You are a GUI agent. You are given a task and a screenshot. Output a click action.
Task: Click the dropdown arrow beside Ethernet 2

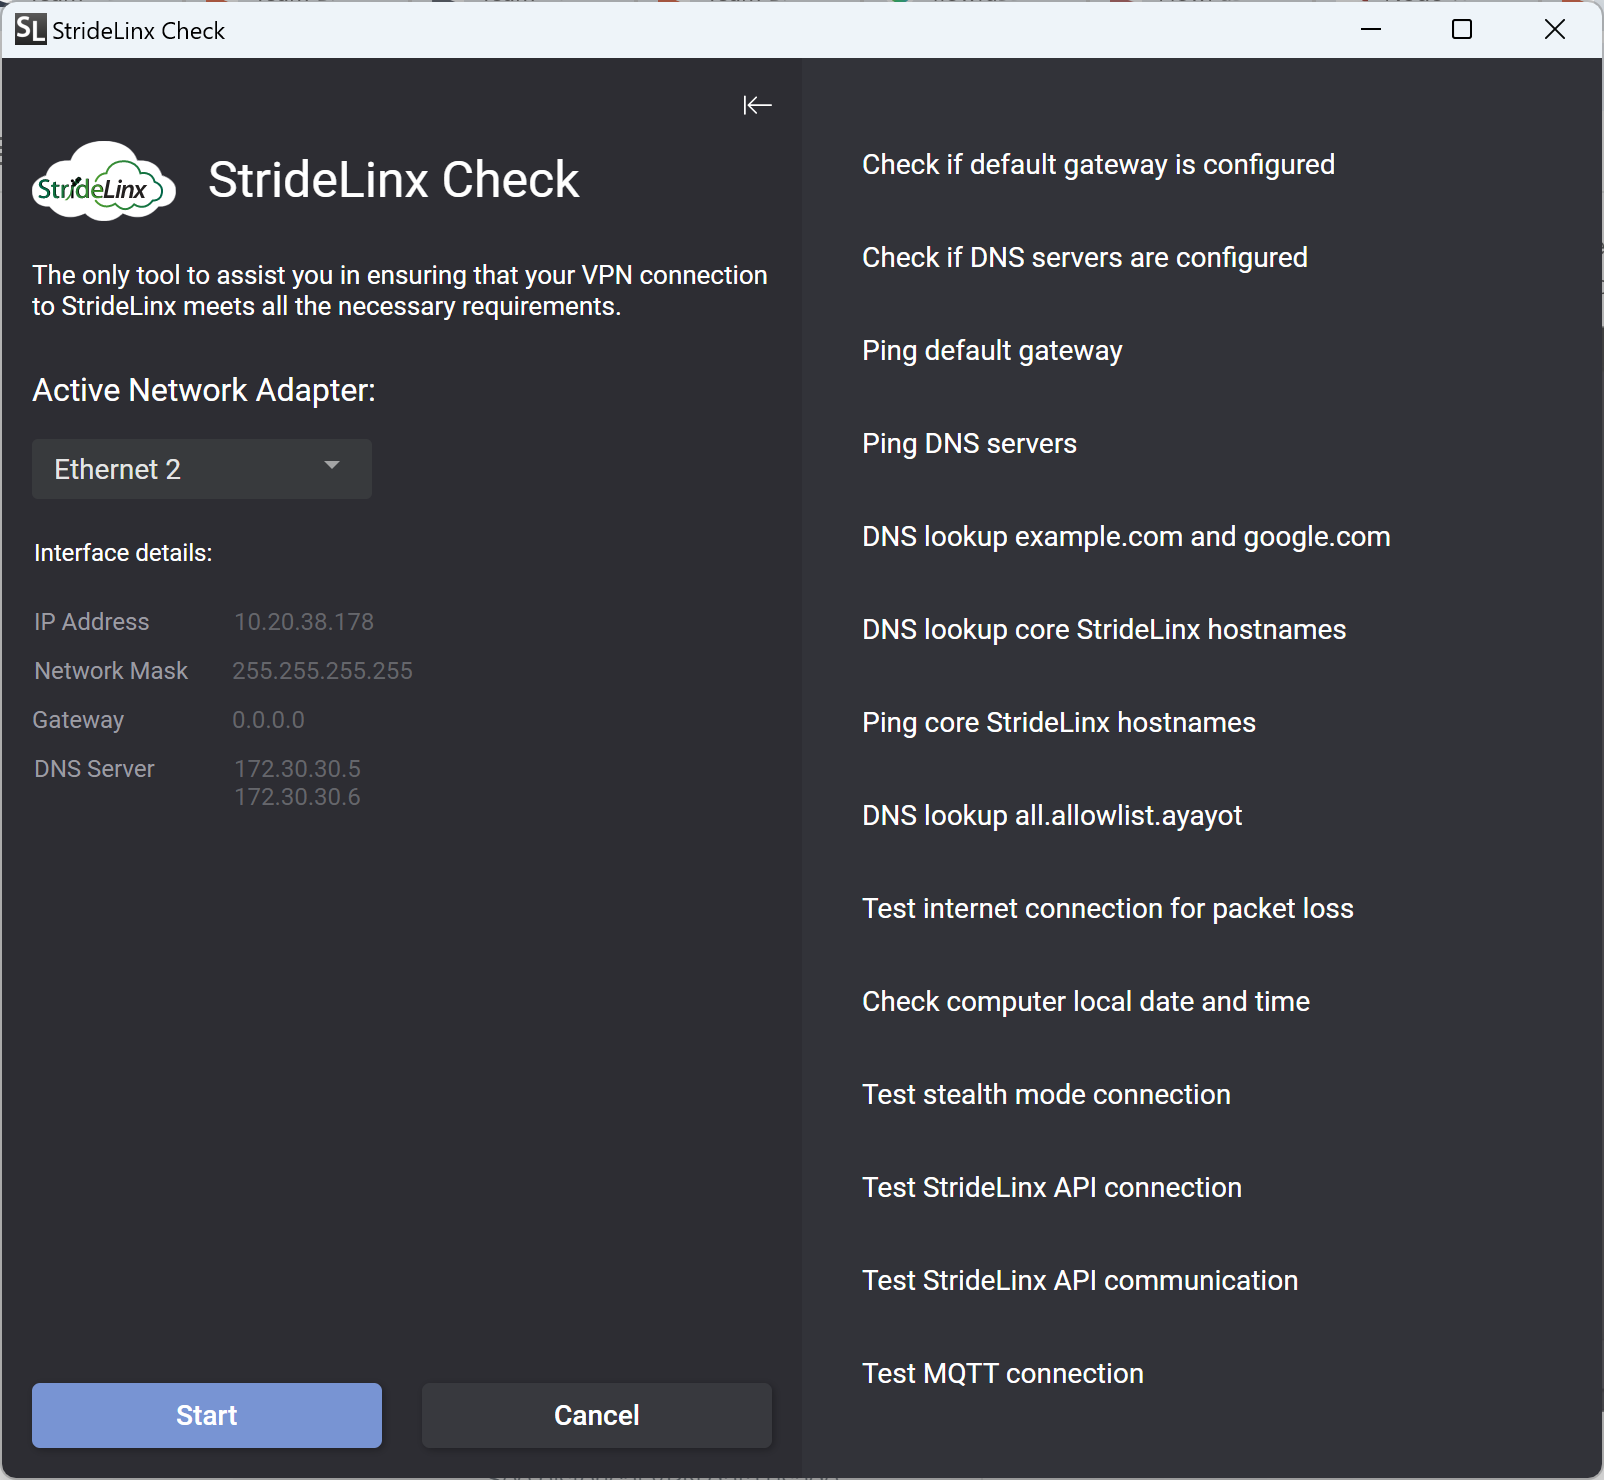click(332, 466)
